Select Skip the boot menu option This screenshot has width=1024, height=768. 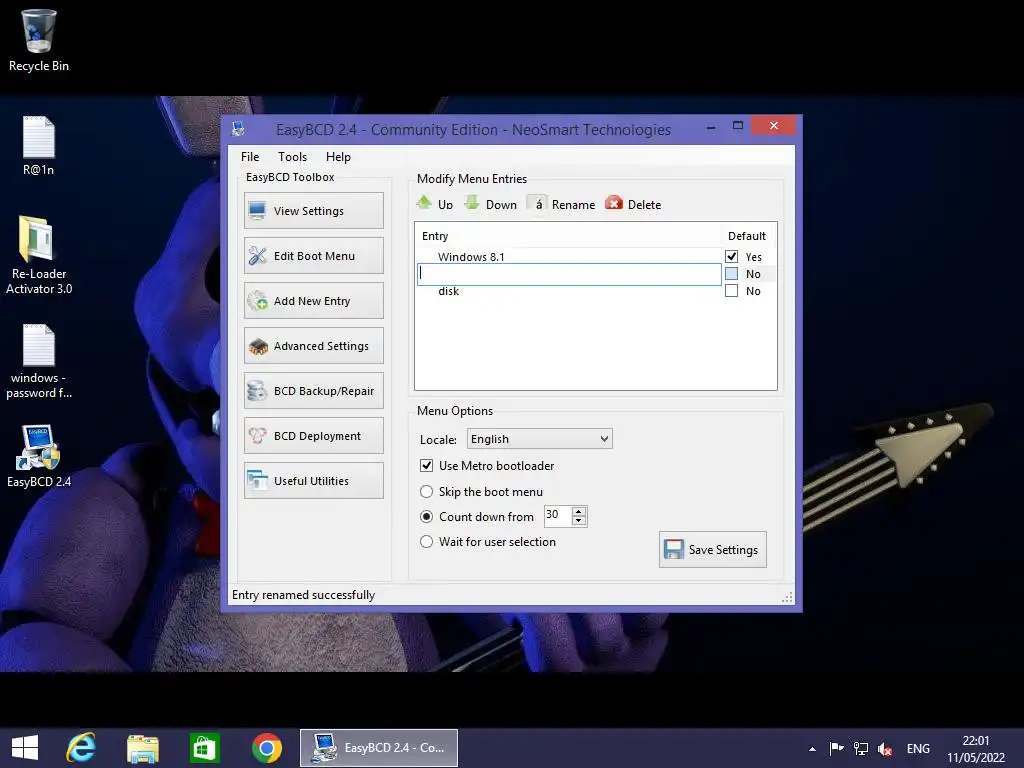pos(426,492)
